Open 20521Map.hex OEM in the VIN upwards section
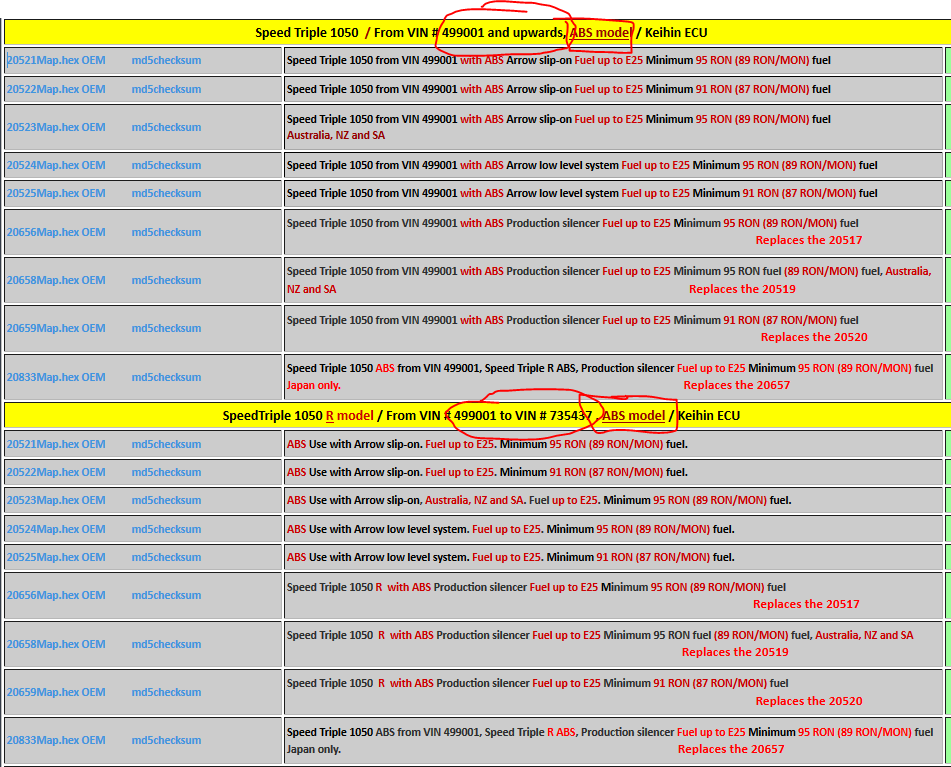This screenshot has width=951, height=767. (56, 60)
